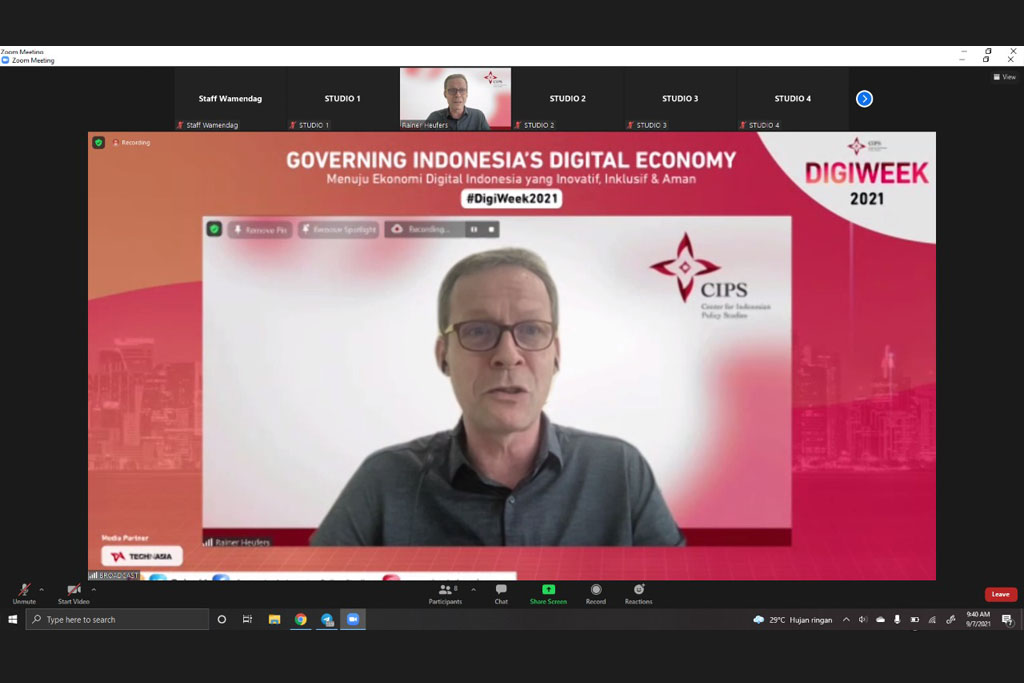Open Task View on the taskbar
The width and height of the screenshot is (1024, 683).
point(248,619)
